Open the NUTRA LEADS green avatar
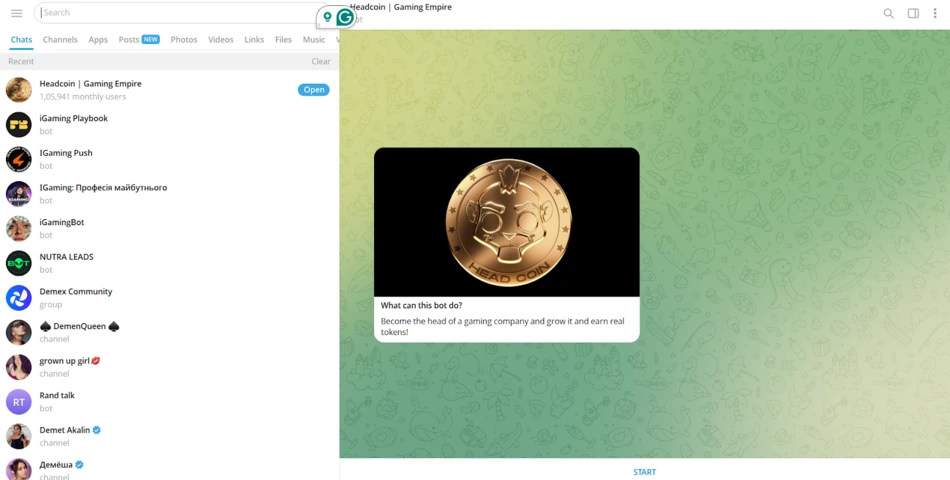 pyautogui.click(x=19, y=263)
